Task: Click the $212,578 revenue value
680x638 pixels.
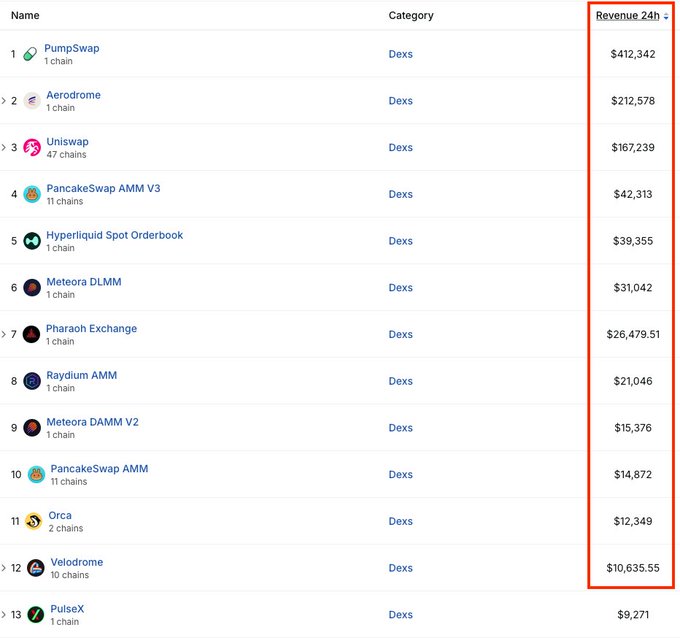Action: [x=633, y=101]
